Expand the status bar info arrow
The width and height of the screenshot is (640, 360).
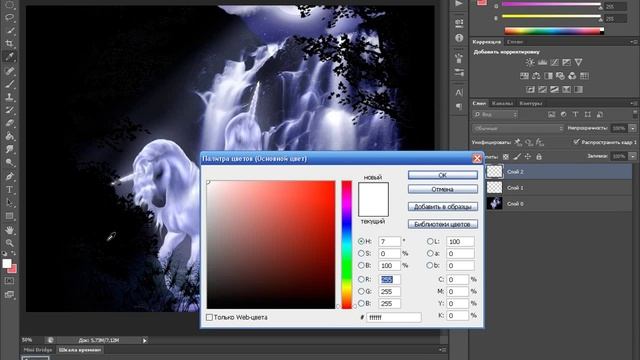pyautogui.click(x=144, y=340)
